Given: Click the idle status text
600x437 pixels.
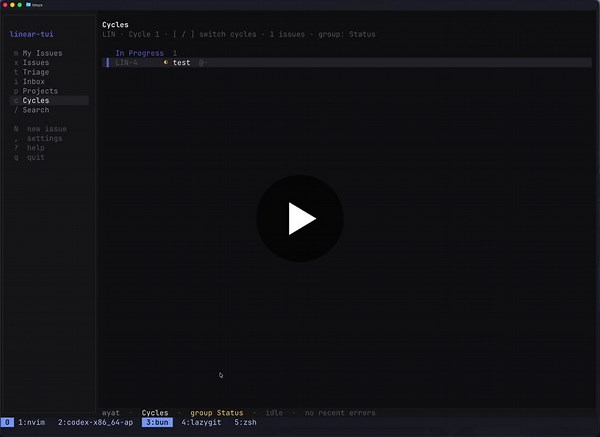Looking at the screenshot, I should (274, 413).
